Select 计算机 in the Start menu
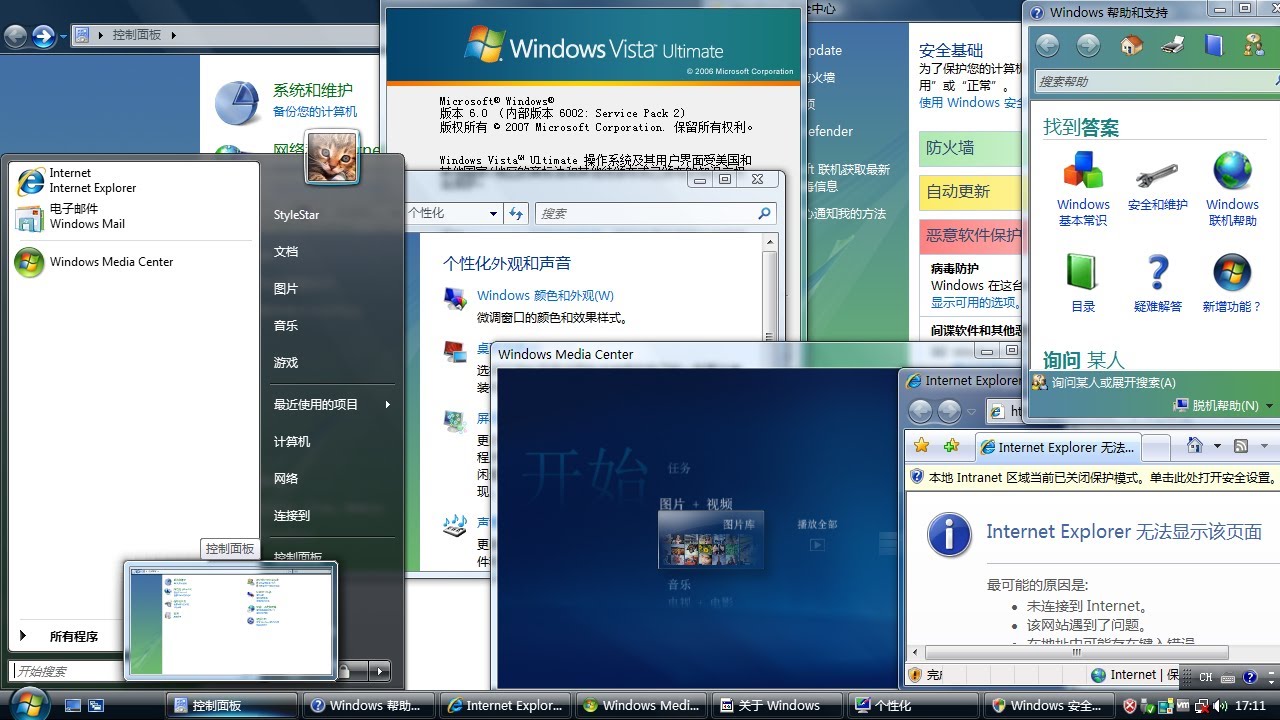This screenshot has height=720, width=1280. point(292,441)
